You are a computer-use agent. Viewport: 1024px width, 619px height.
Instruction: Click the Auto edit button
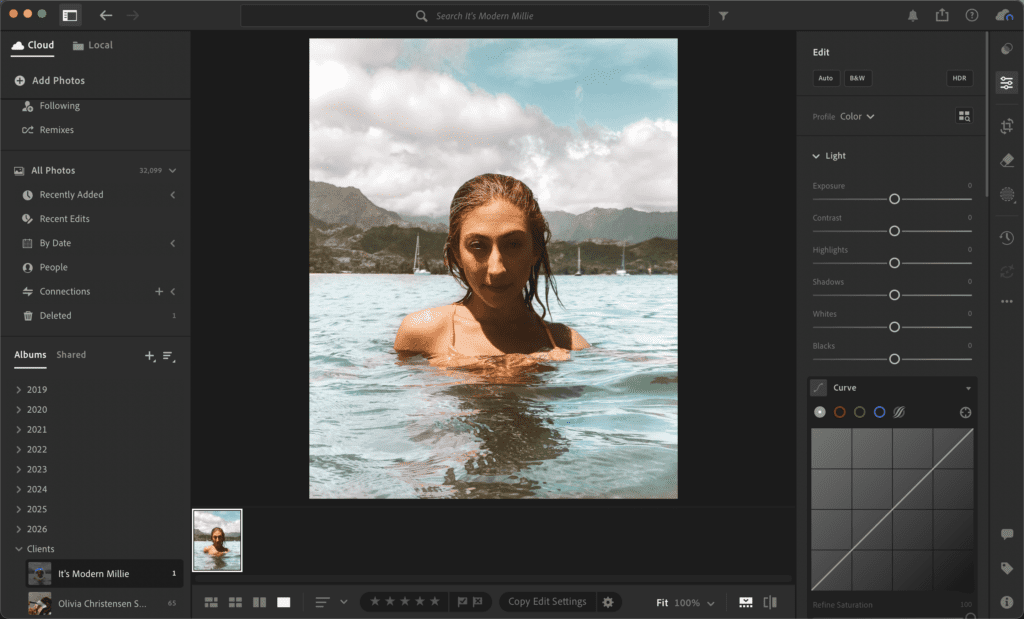(825, 78)
